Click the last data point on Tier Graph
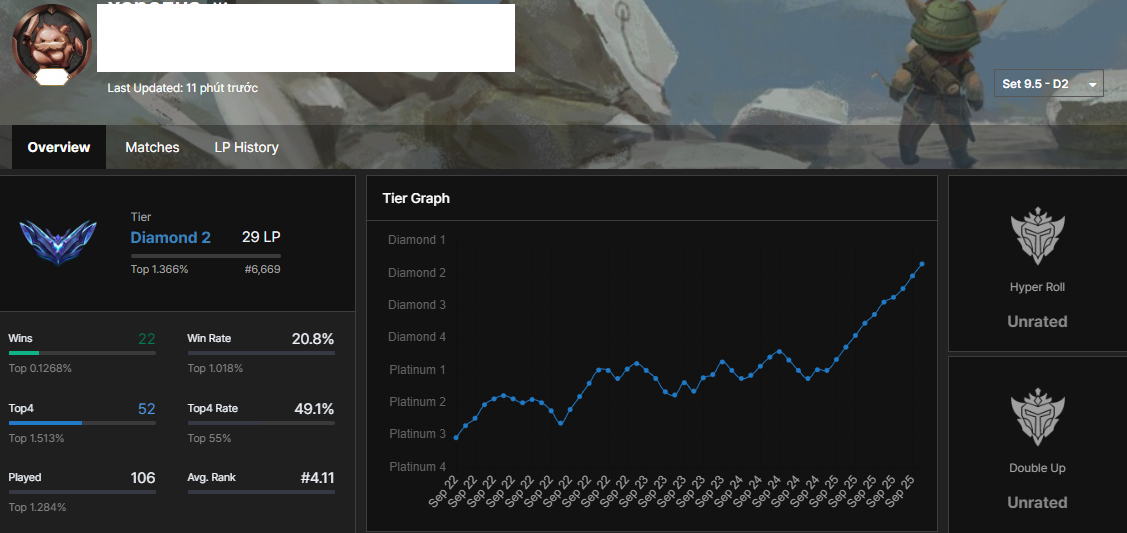The image size is (1127, 533). point(921,264)
